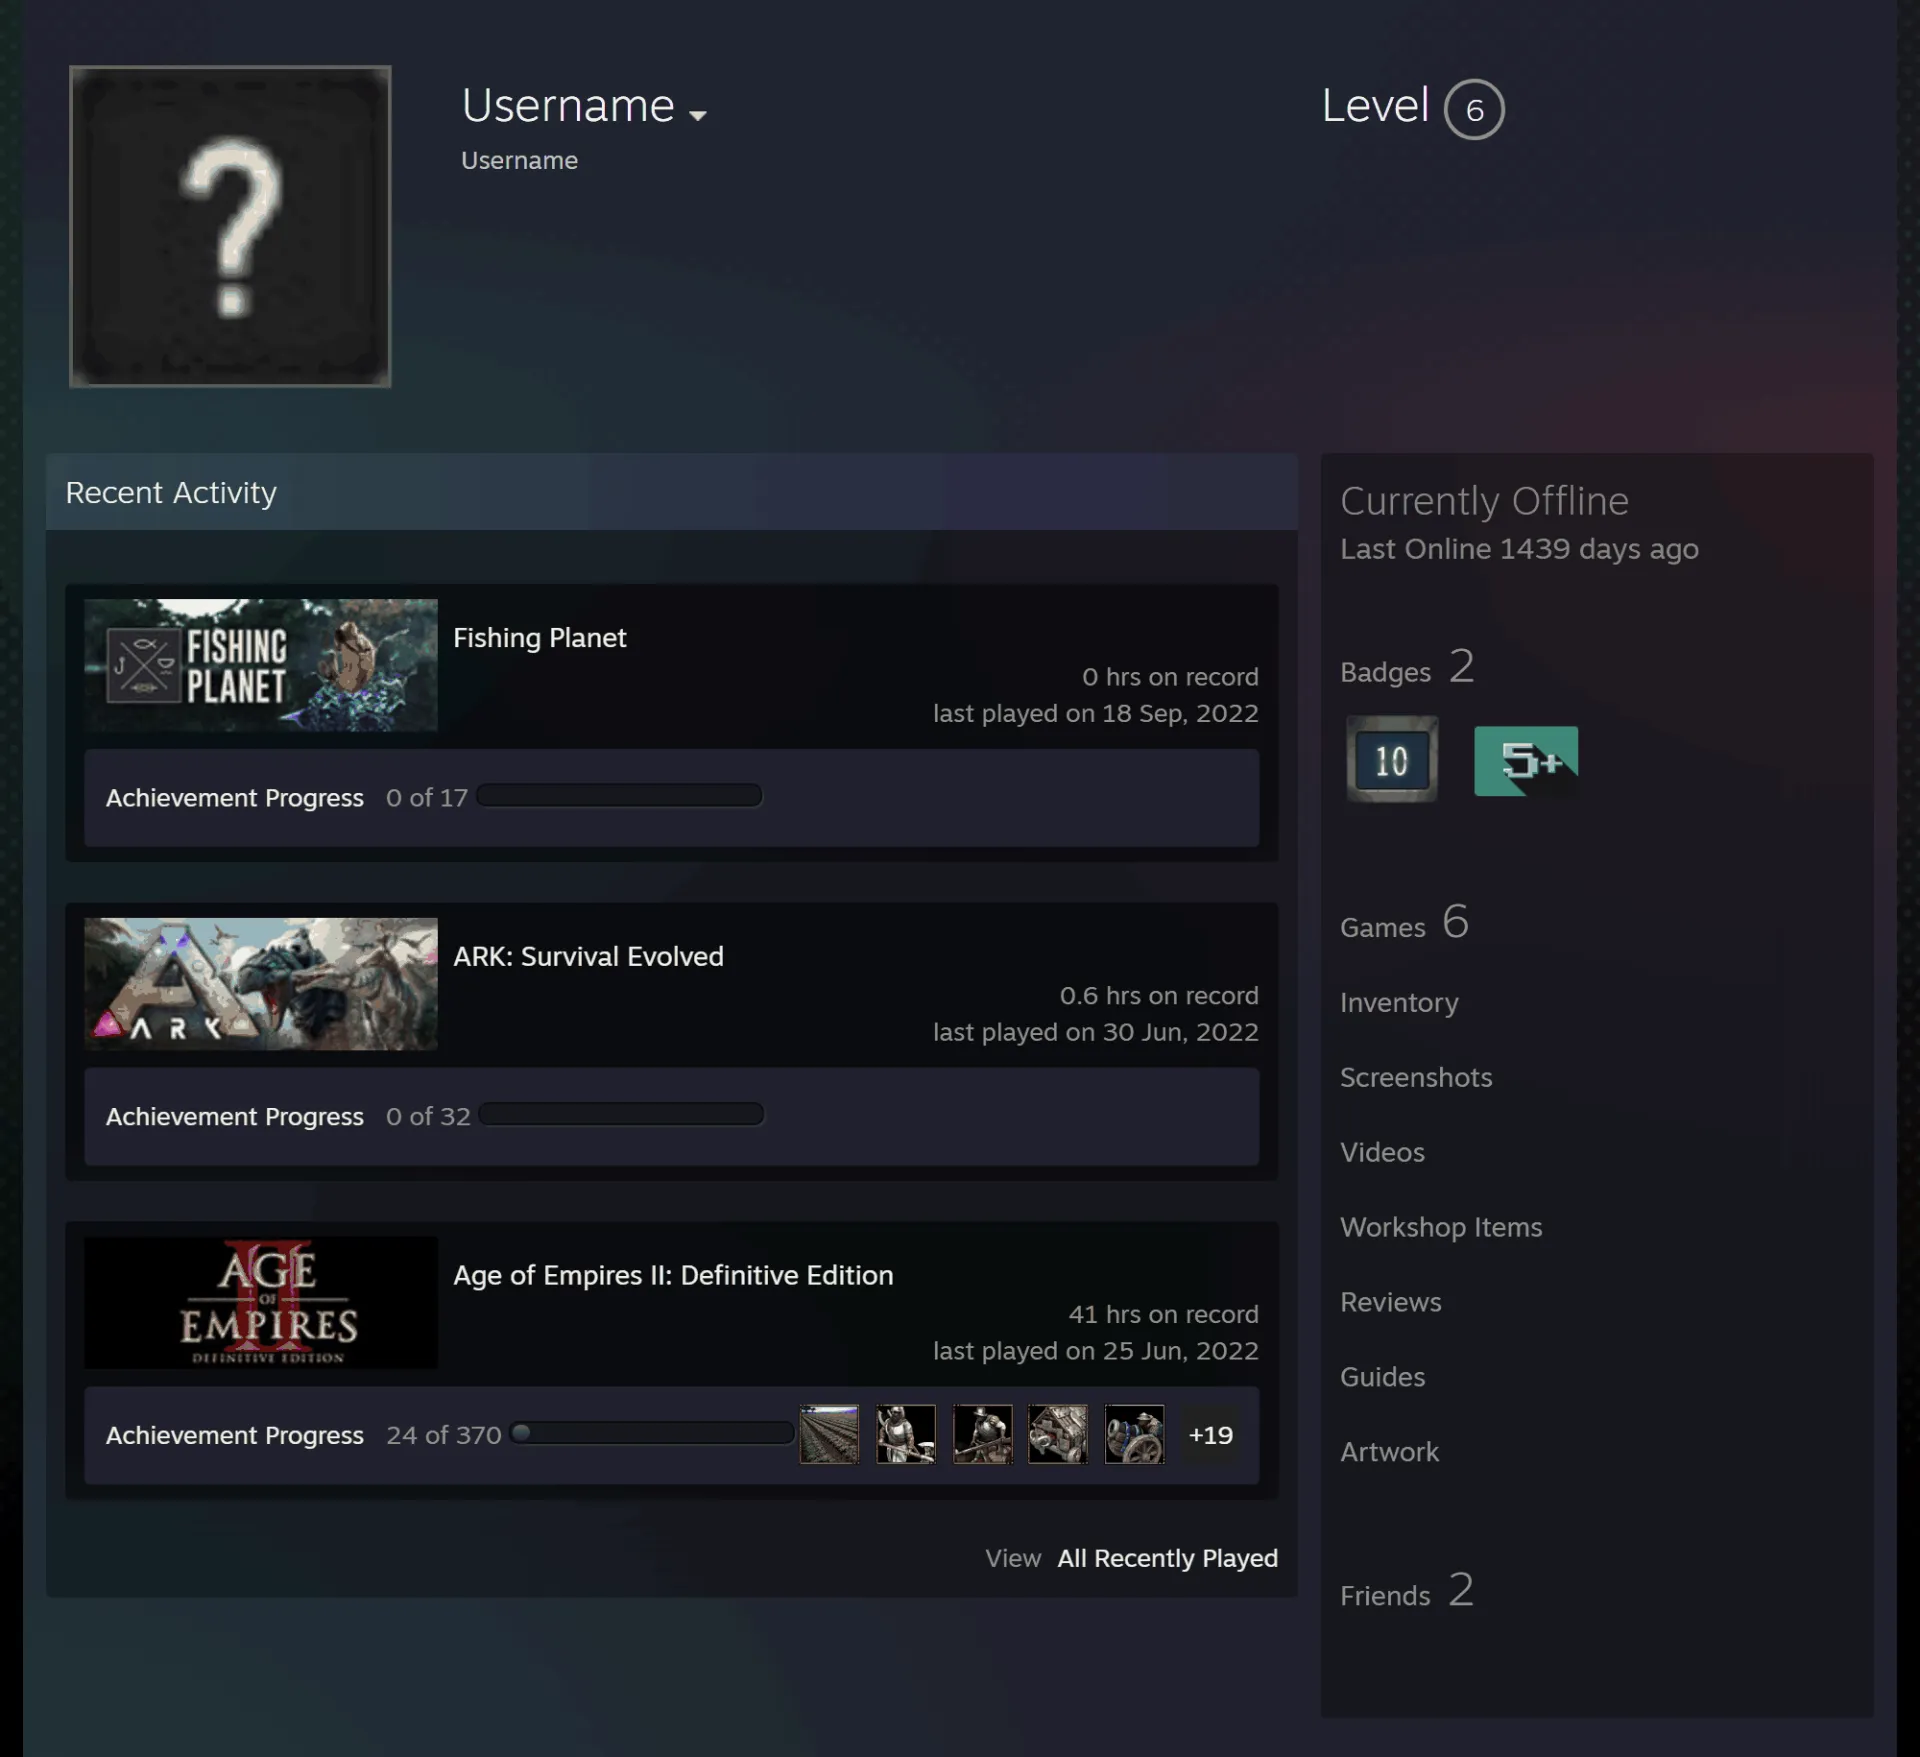Image resolution: width=1920 pixels, height=1757 pixels.
Task: Open the Friends 2 link
Action: (x=1407, y=1591)
